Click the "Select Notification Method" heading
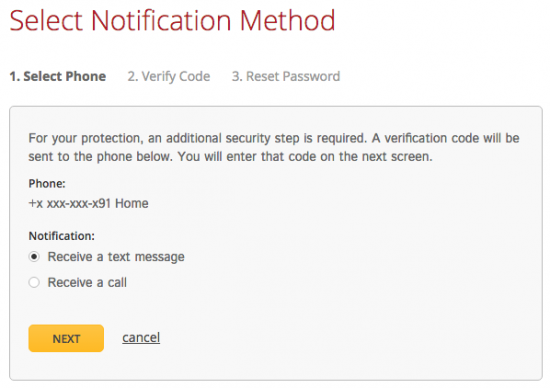 pyautogui.click(x=172, y=20)
